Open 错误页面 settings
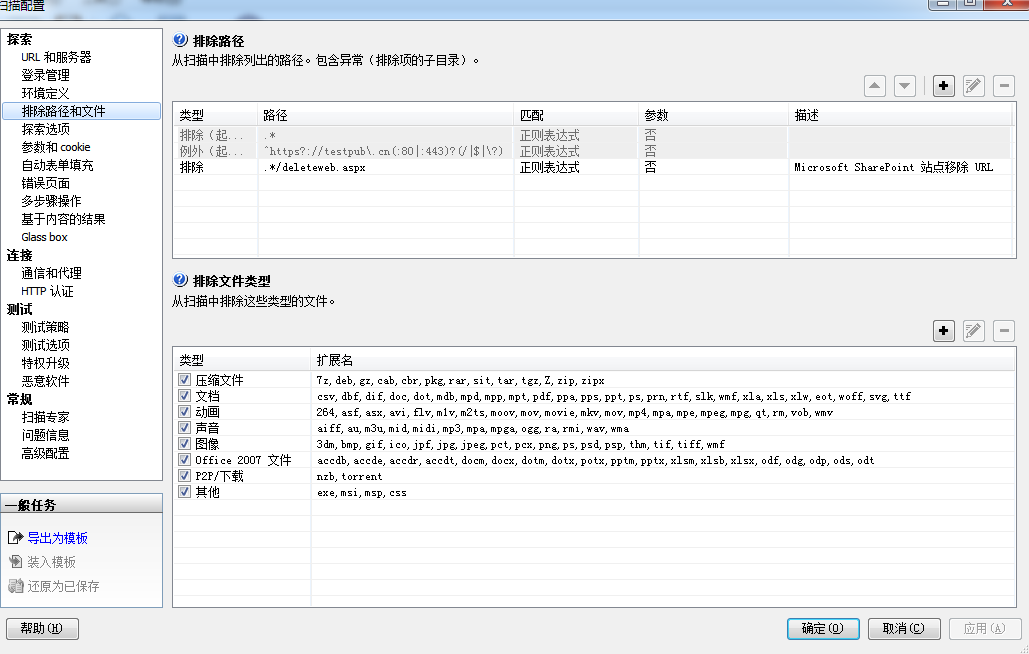Image resolution: width=1029 pixels, height=654 pixels. click(x=45, y=183)
